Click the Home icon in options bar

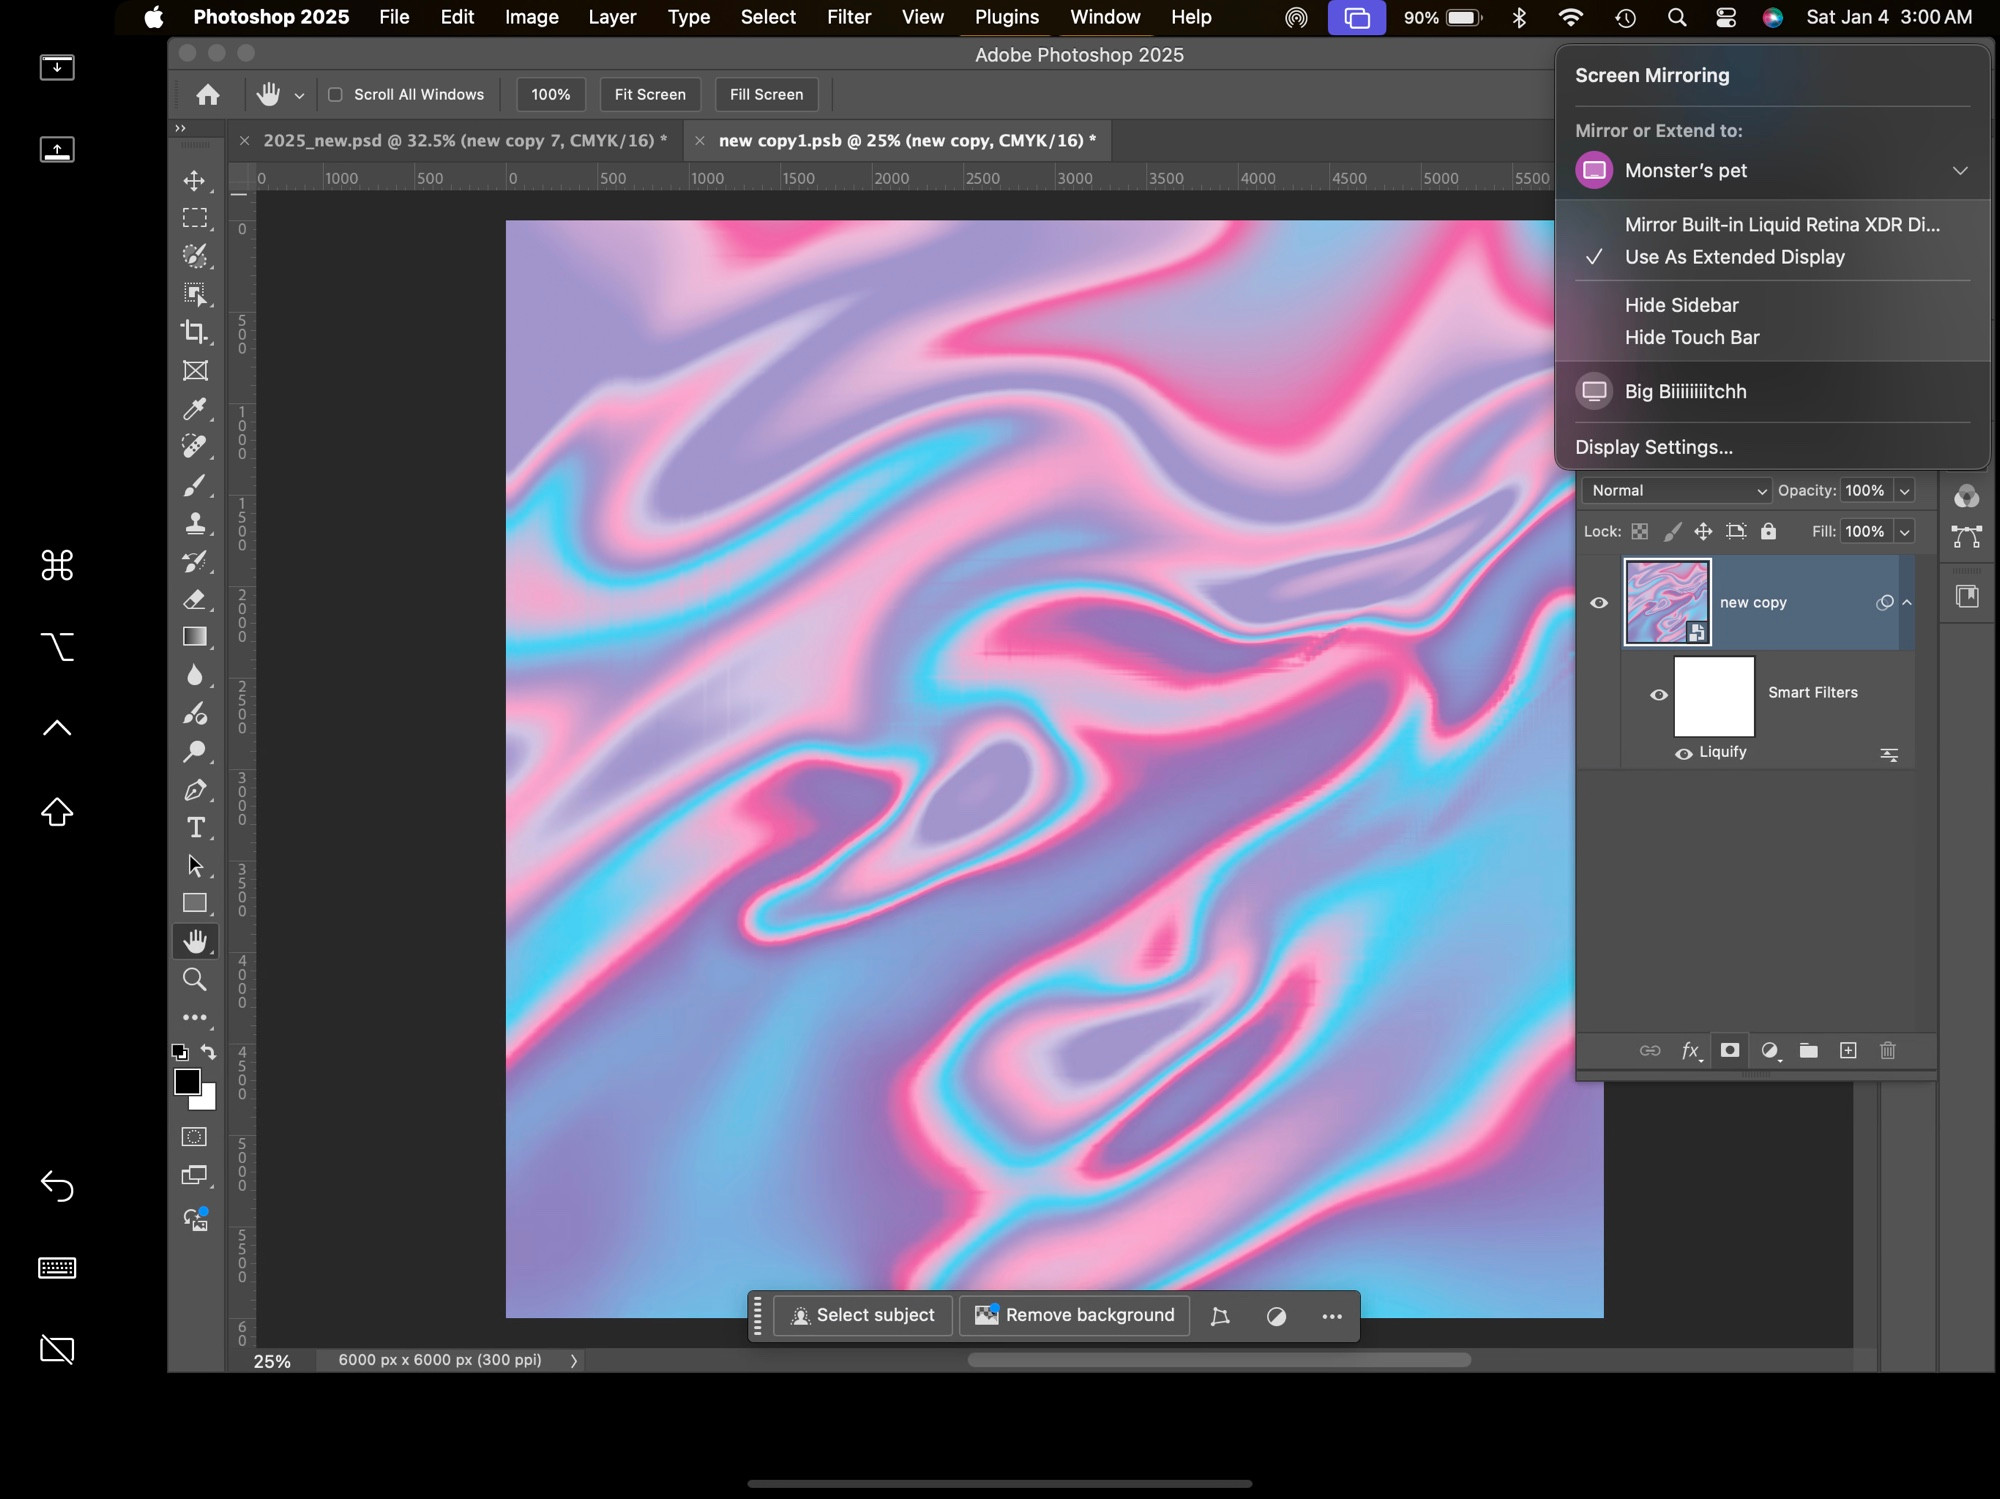208,95
